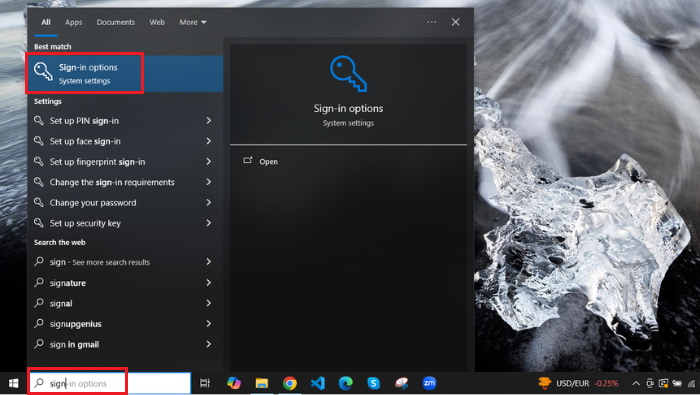Open the Snipping Tool icon in taskbar
This screenshot has width=700, height=395.
tap(401, 383)
